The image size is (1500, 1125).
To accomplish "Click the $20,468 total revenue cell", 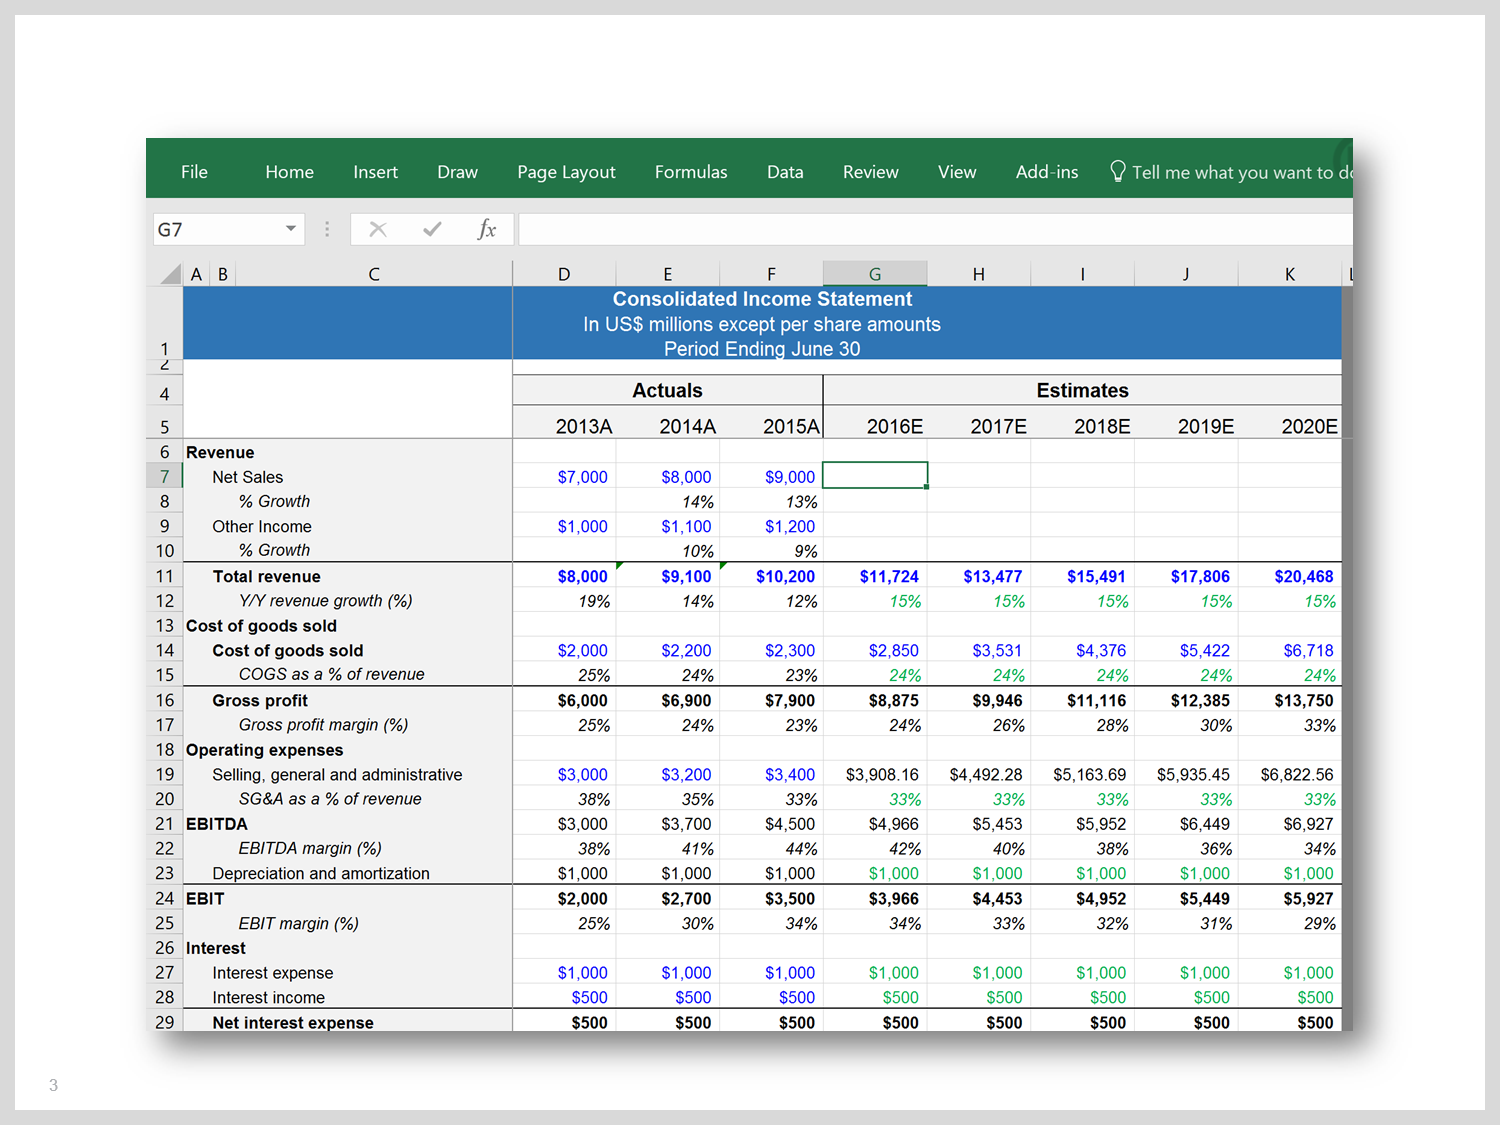I will click(1290, 576).
